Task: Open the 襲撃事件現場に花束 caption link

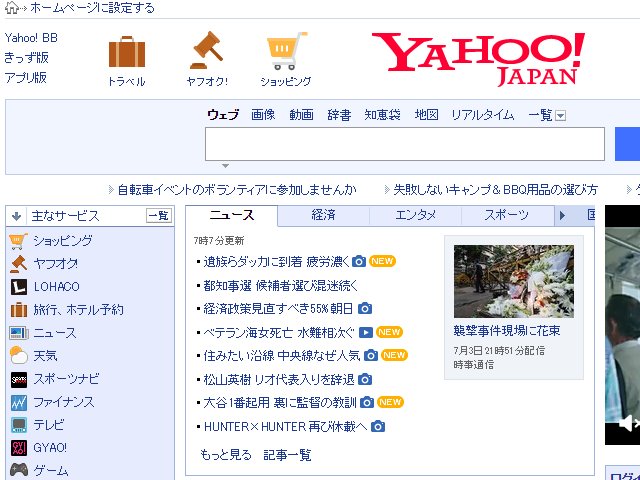Action: point(507,331)
